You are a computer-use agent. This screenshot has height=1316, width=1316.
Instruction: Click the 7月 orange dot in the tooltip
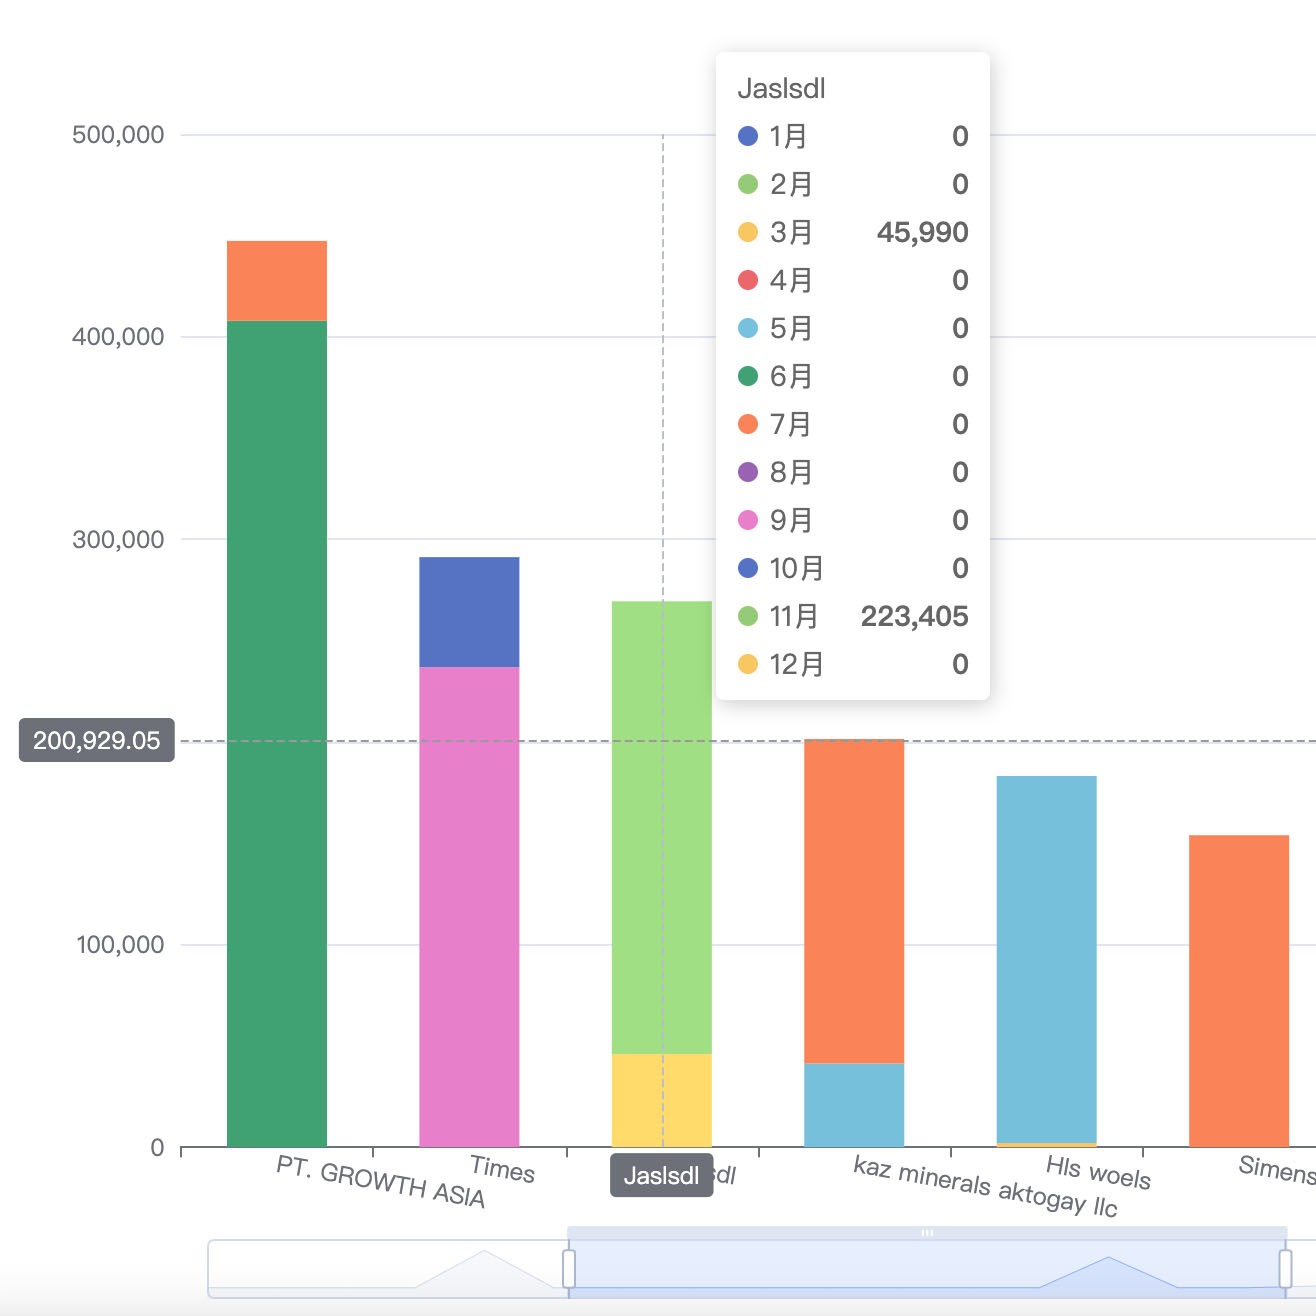748,424
